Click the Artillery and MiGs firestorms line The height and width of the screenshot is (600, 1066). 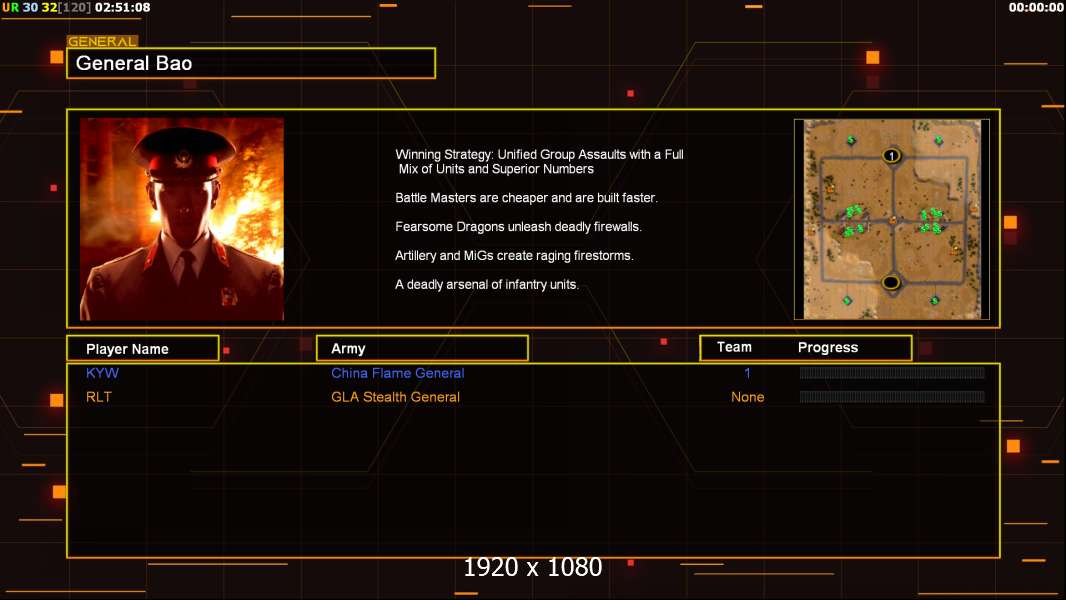tap(514, 255)
